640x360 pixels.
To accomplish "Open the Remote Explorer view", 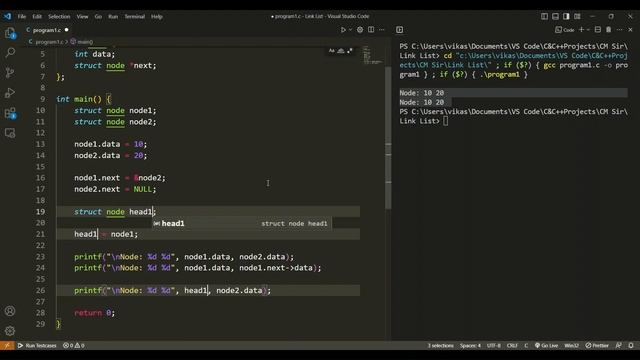I will click(x=10, y=133).
